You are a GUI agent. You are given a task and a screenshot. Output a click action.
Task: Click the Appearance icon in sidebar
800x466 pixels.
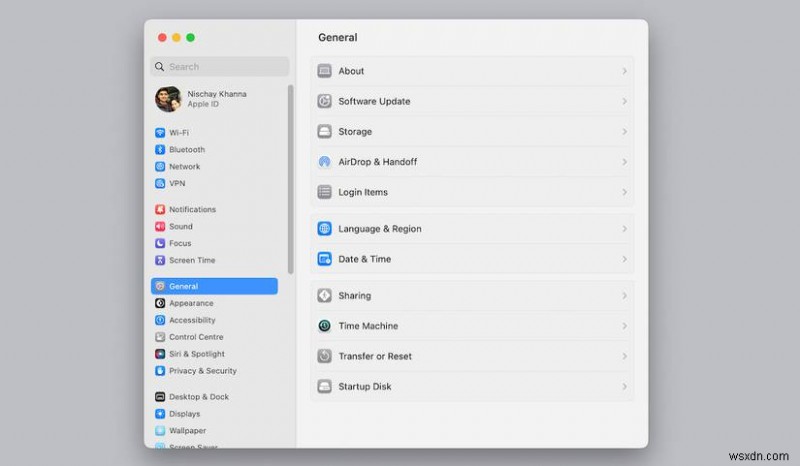coord(160,303)
